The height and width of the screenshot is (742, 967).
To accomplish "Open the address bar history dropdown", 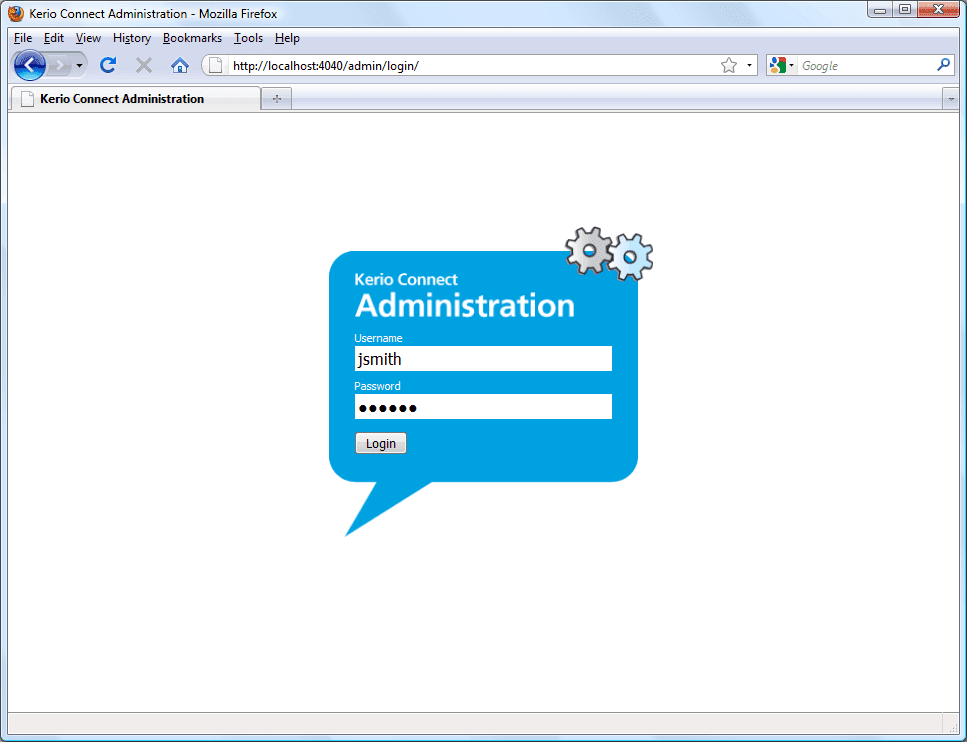I will click(x=749, y=65).
